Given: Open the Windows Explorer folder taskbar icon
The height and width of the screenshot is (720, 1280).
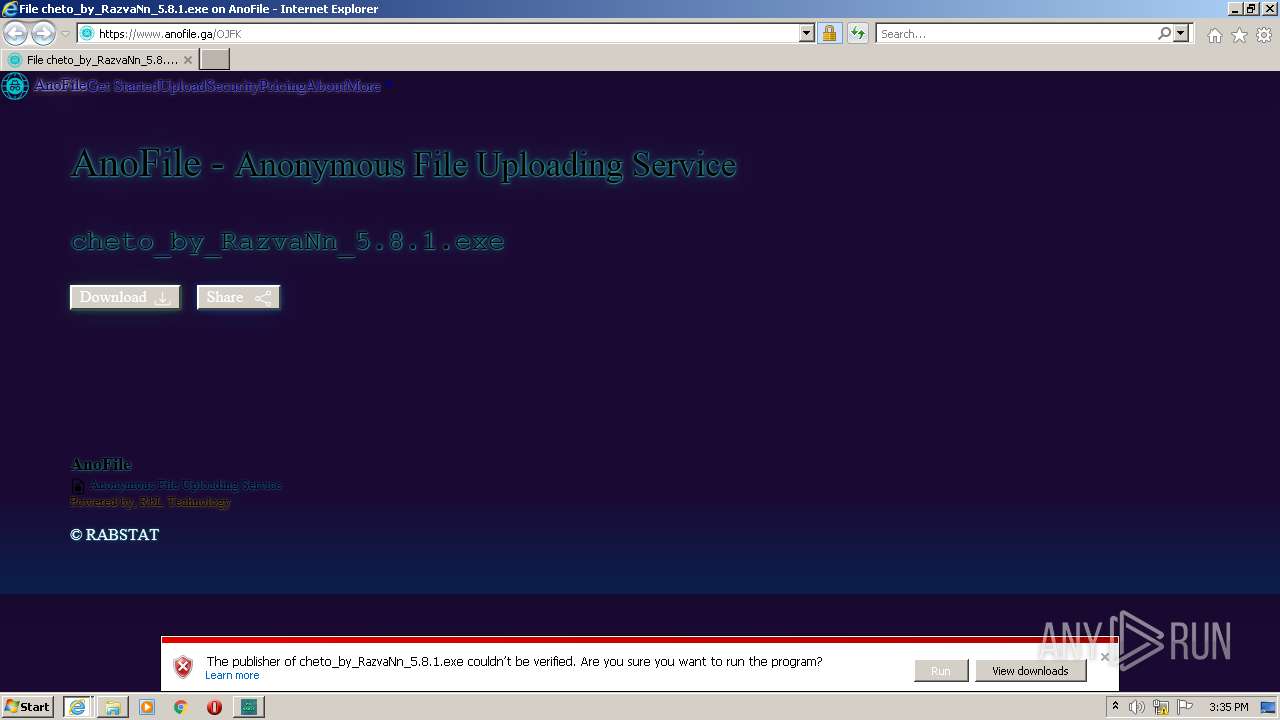Looking at the screenshot, I should [x=113, y=707].
